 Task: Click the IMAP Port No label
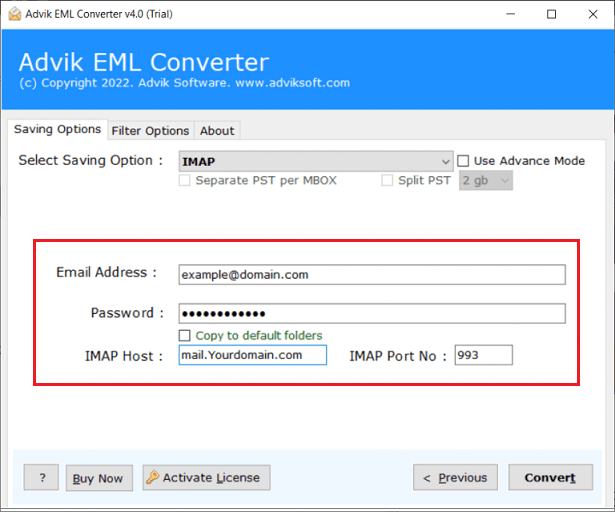pyautogui.click(x=398, y=356)
